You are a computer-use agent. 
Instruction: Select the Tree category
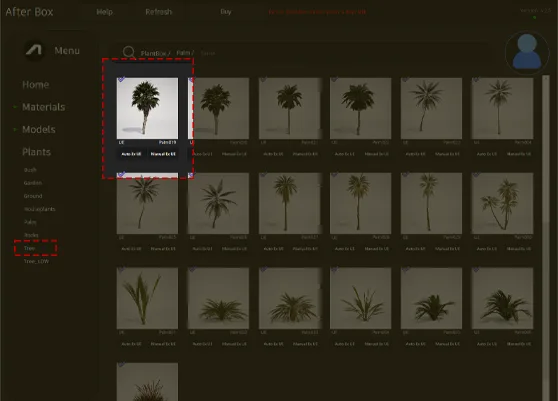tap(30, 248)
